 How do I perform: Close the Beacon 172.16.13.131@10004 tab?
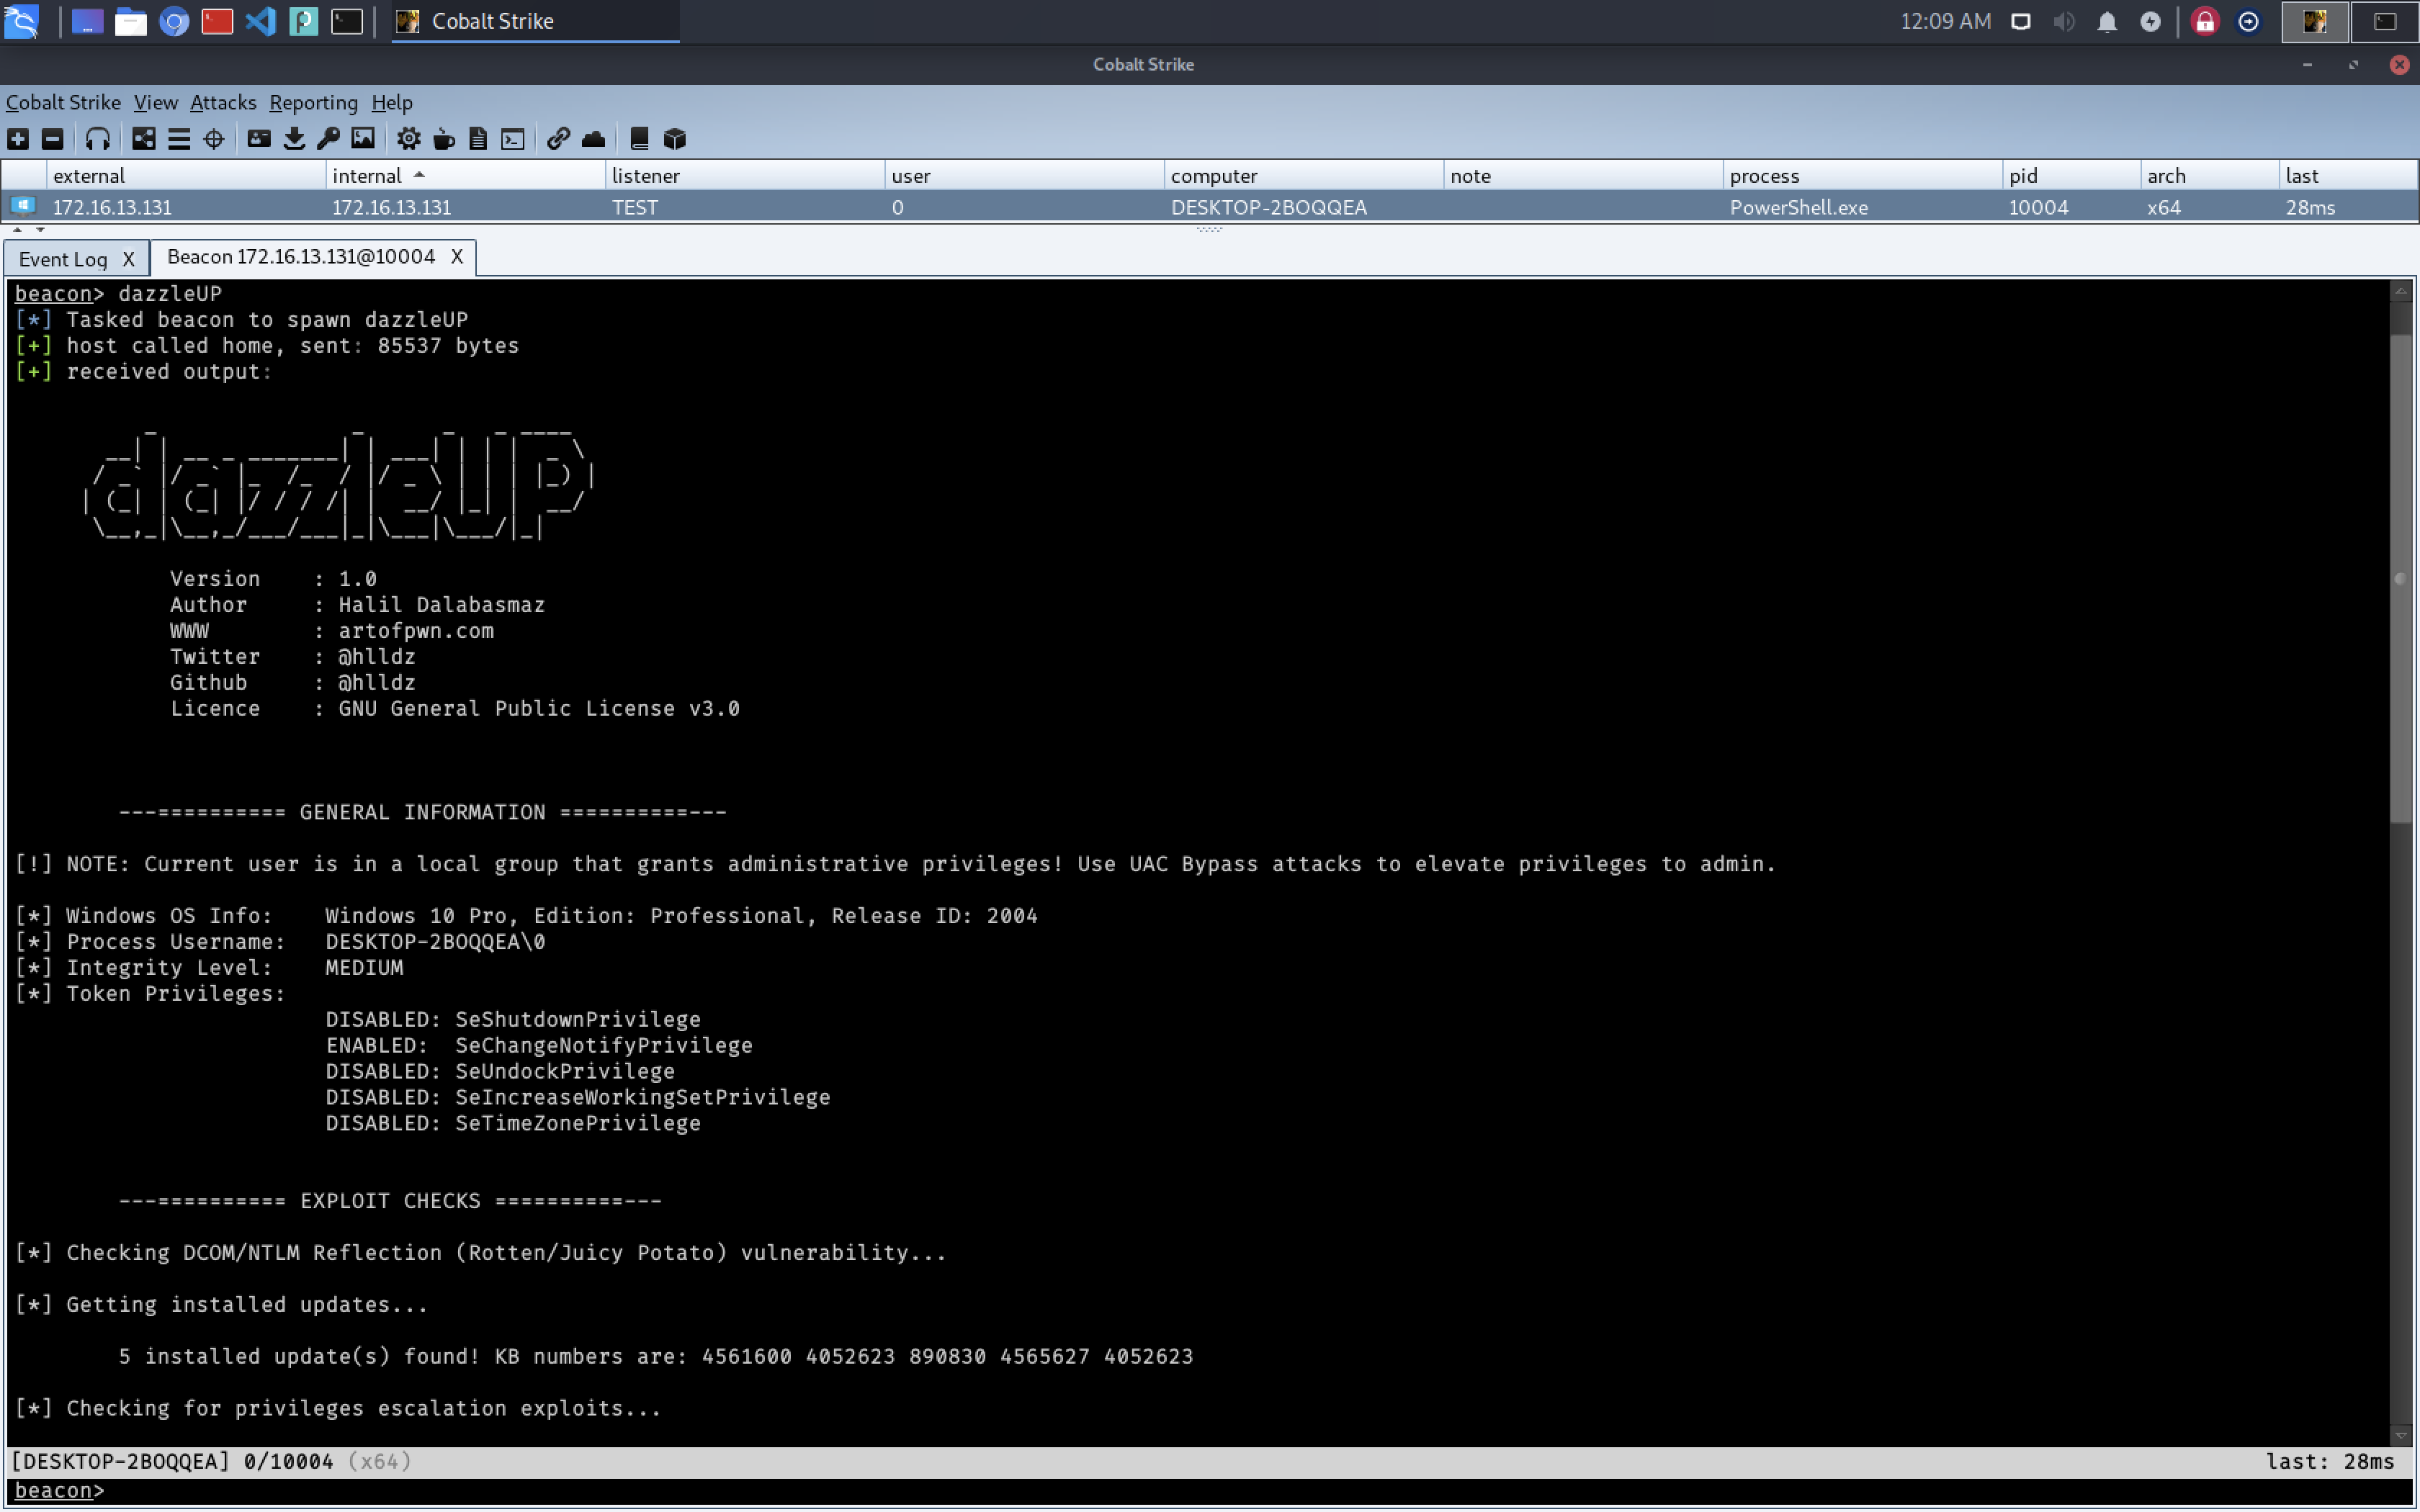(457, 257)
